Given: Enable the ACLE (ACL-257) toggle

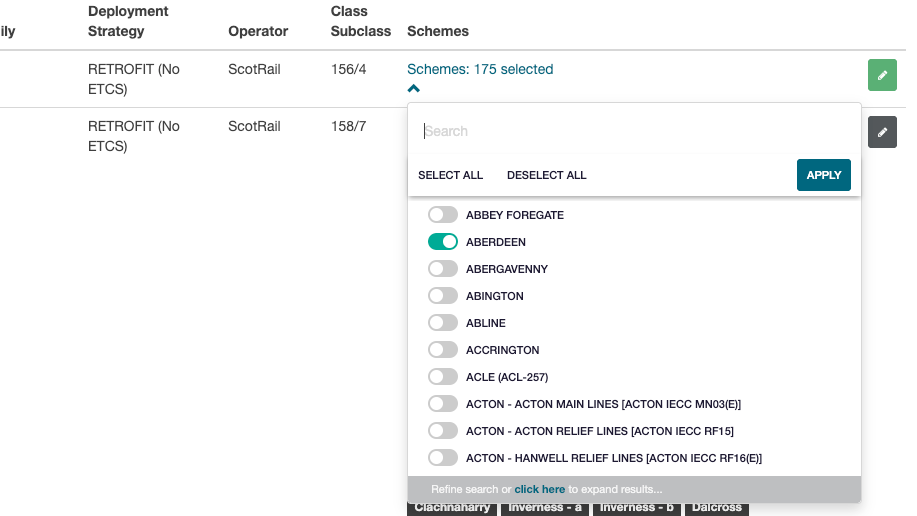Looking at the screenshot, I should pos(442,377).
